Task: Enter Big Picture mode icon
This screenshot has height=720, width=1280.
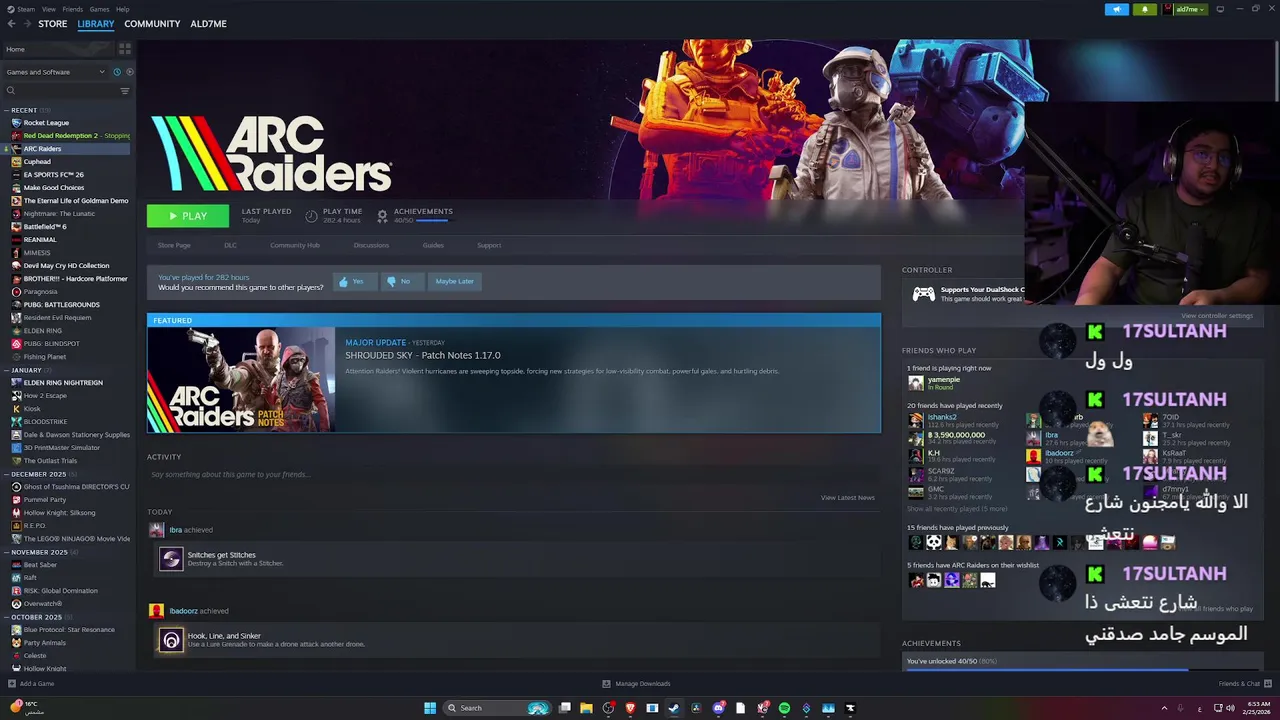Action: pyautogui.click(x=1219, y=9)
